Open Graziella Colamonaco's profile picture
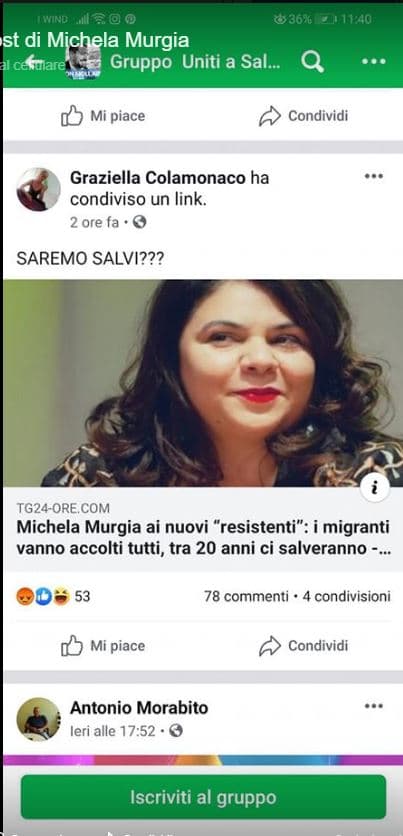403x836 pixels. point(38,189)
